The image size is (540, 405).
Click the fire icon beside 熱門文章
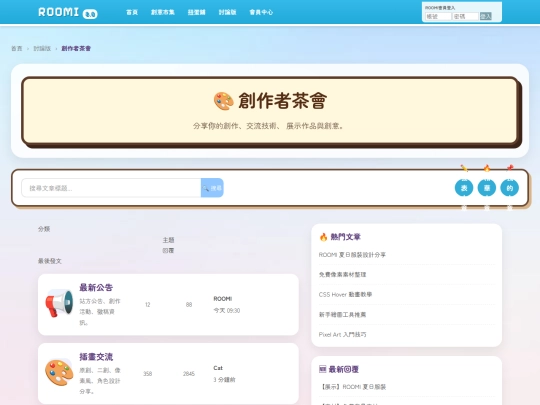point(323,237)
